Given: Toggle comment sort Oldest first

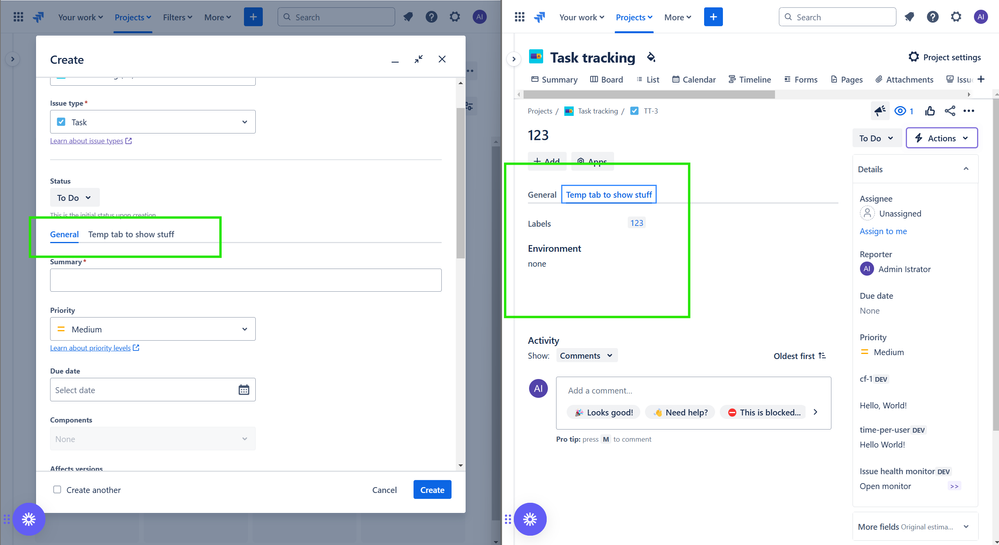Looking at the screenshot, I should click(800, 356).
